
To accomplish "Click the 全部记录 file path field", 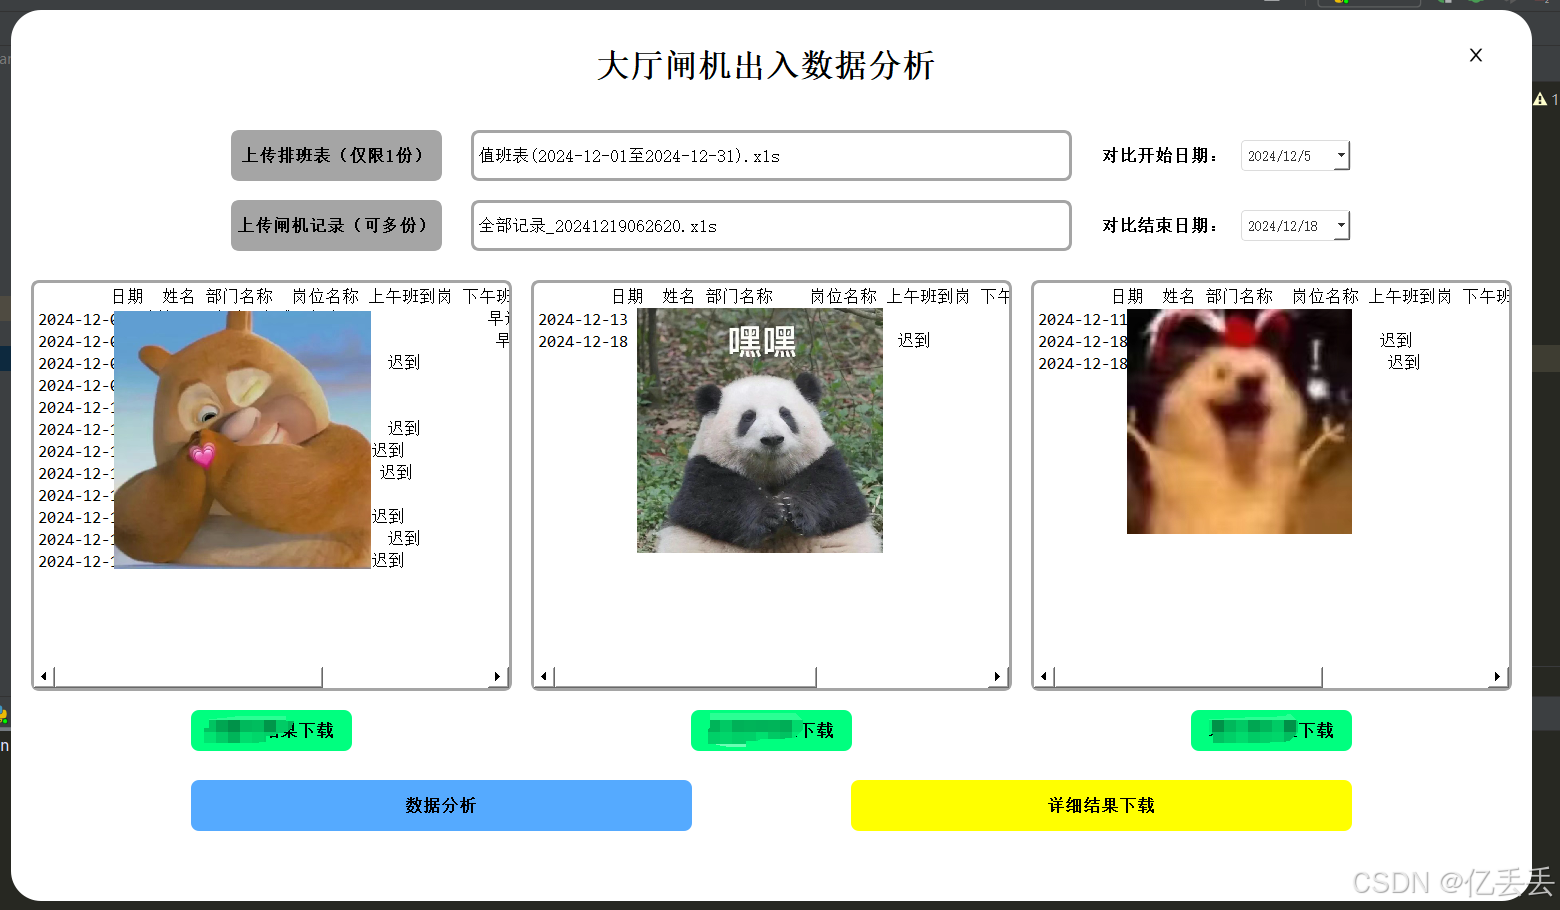I will (771, 225).
